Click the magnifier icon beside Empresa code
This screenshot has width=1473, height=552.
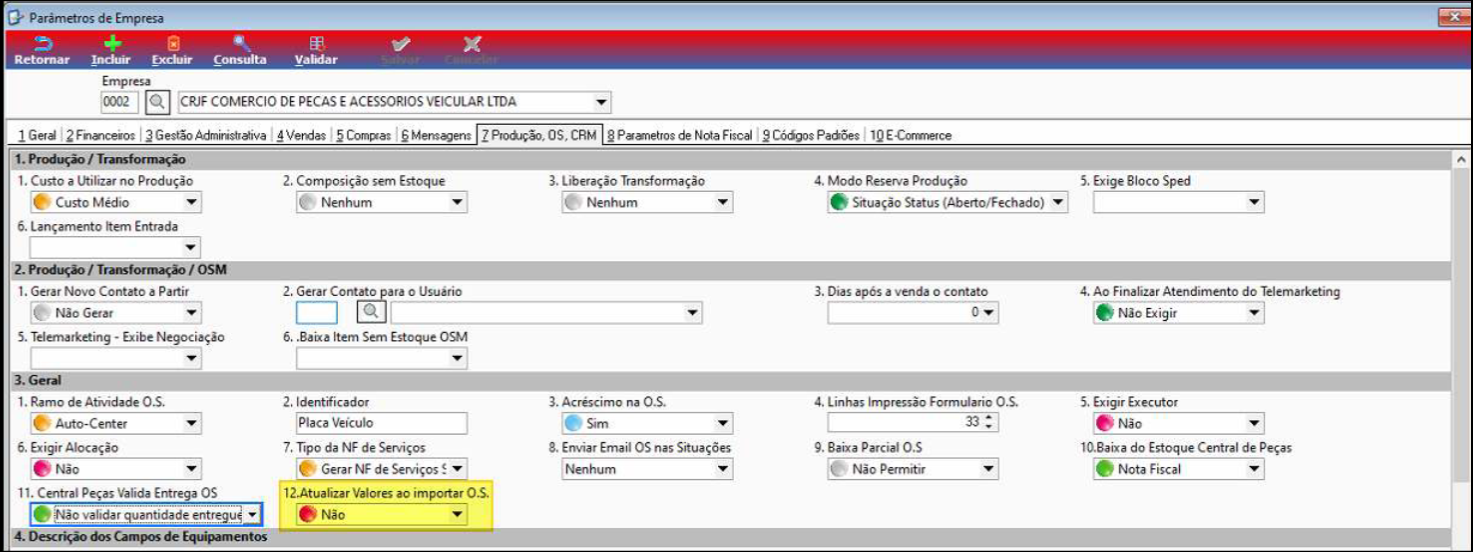click(x=158, y=102)
